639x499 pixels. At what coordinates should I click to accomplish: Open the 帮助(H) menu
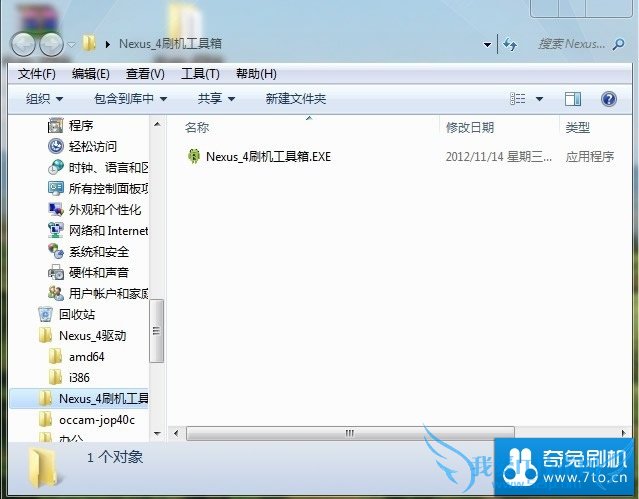pyautogui.click(x=256, y=74)
